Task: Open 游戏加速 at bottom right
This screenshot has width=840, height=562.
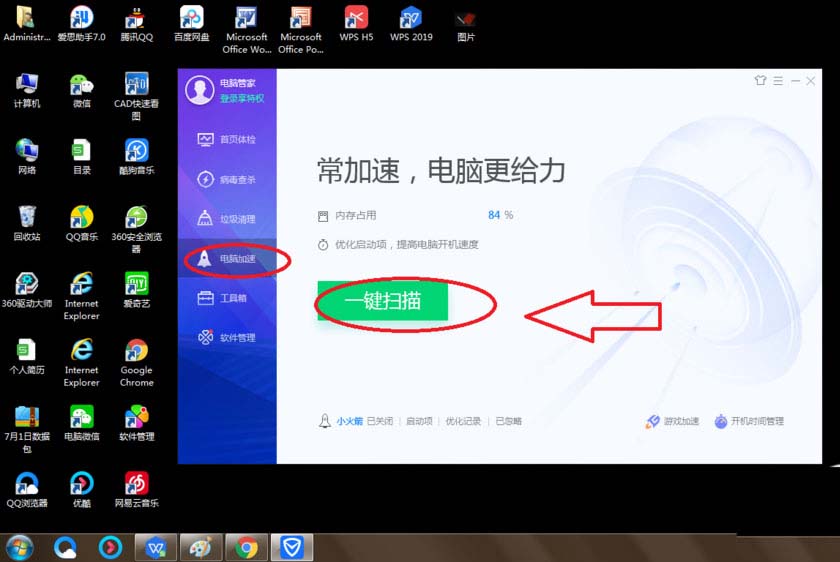Action: tap(673, 422)
